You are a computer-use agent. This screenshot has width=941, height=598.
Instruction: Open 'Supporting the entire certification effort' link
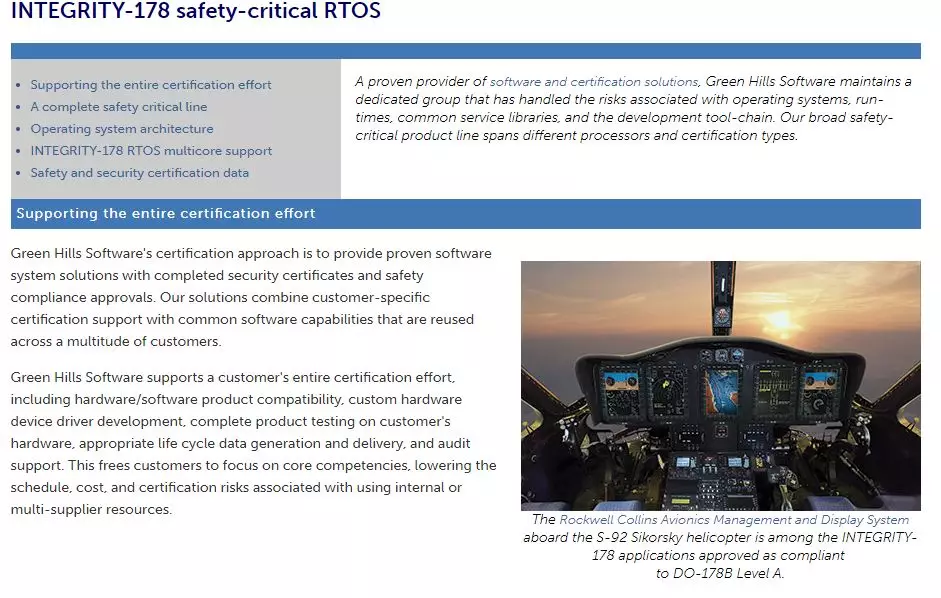click(x=151, y=85)
